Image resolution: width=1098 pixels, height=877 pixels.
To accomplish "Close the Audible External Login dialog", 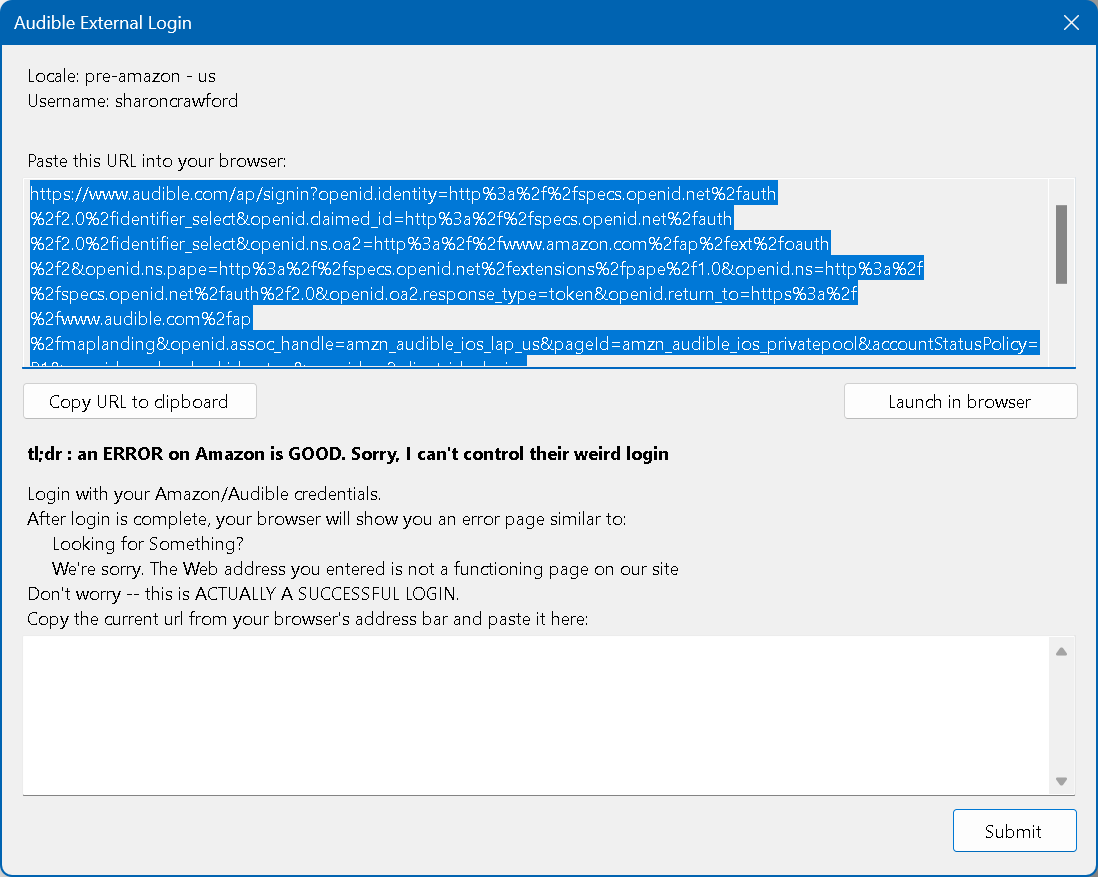I will (1071, 22).
